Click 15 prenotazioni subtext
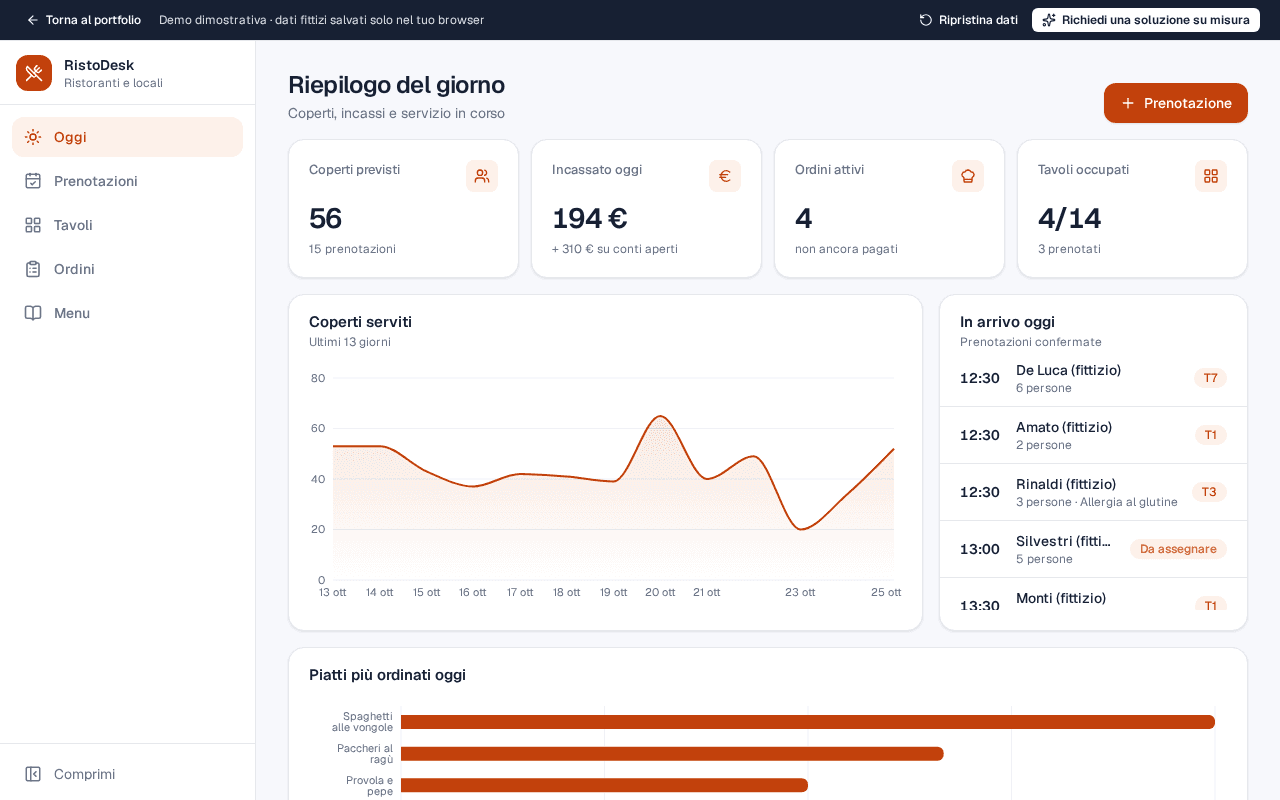The width and height of the screenshot is (1280, 800). pyautogui.click(x=352, y=249)
